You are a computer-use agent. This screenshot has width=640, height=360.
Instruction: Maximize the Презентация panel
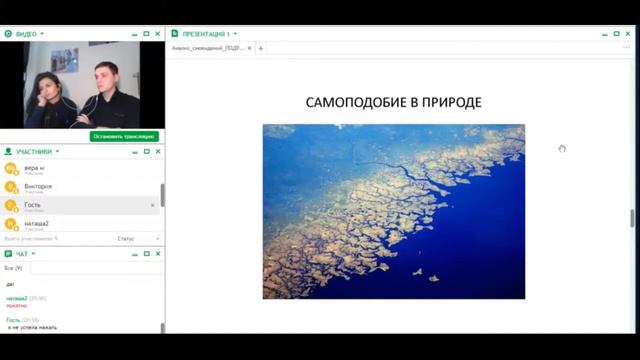click(616, 34)
